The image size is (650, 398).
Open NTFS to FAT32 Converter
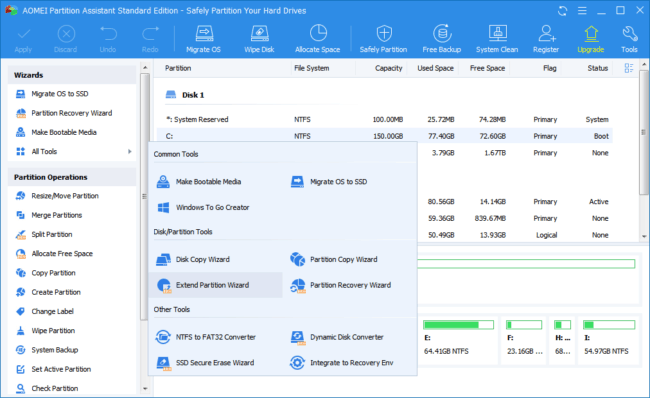206,337
